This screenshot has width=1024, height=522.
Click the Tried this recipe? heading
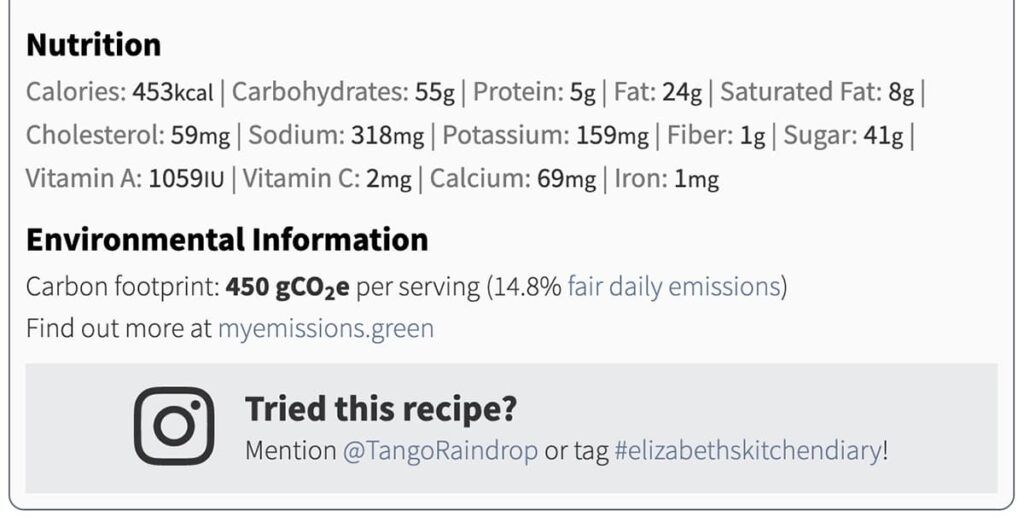[x=381, y=409]
